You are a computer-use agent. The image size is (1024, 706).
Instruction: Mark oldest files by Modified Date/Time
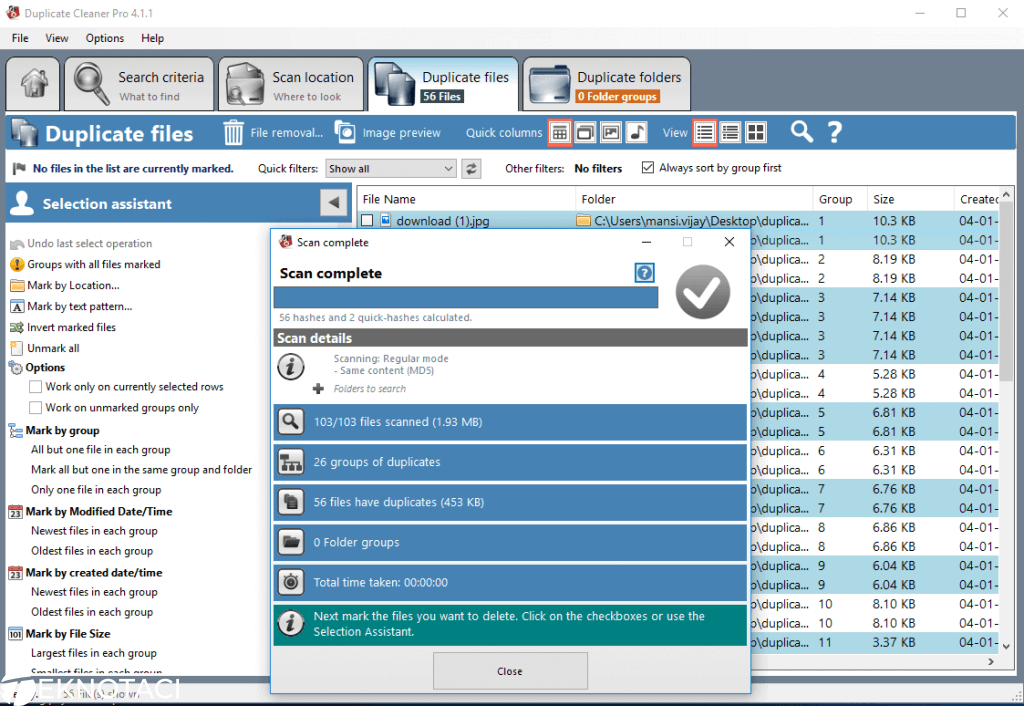click(x=92, y=551)
